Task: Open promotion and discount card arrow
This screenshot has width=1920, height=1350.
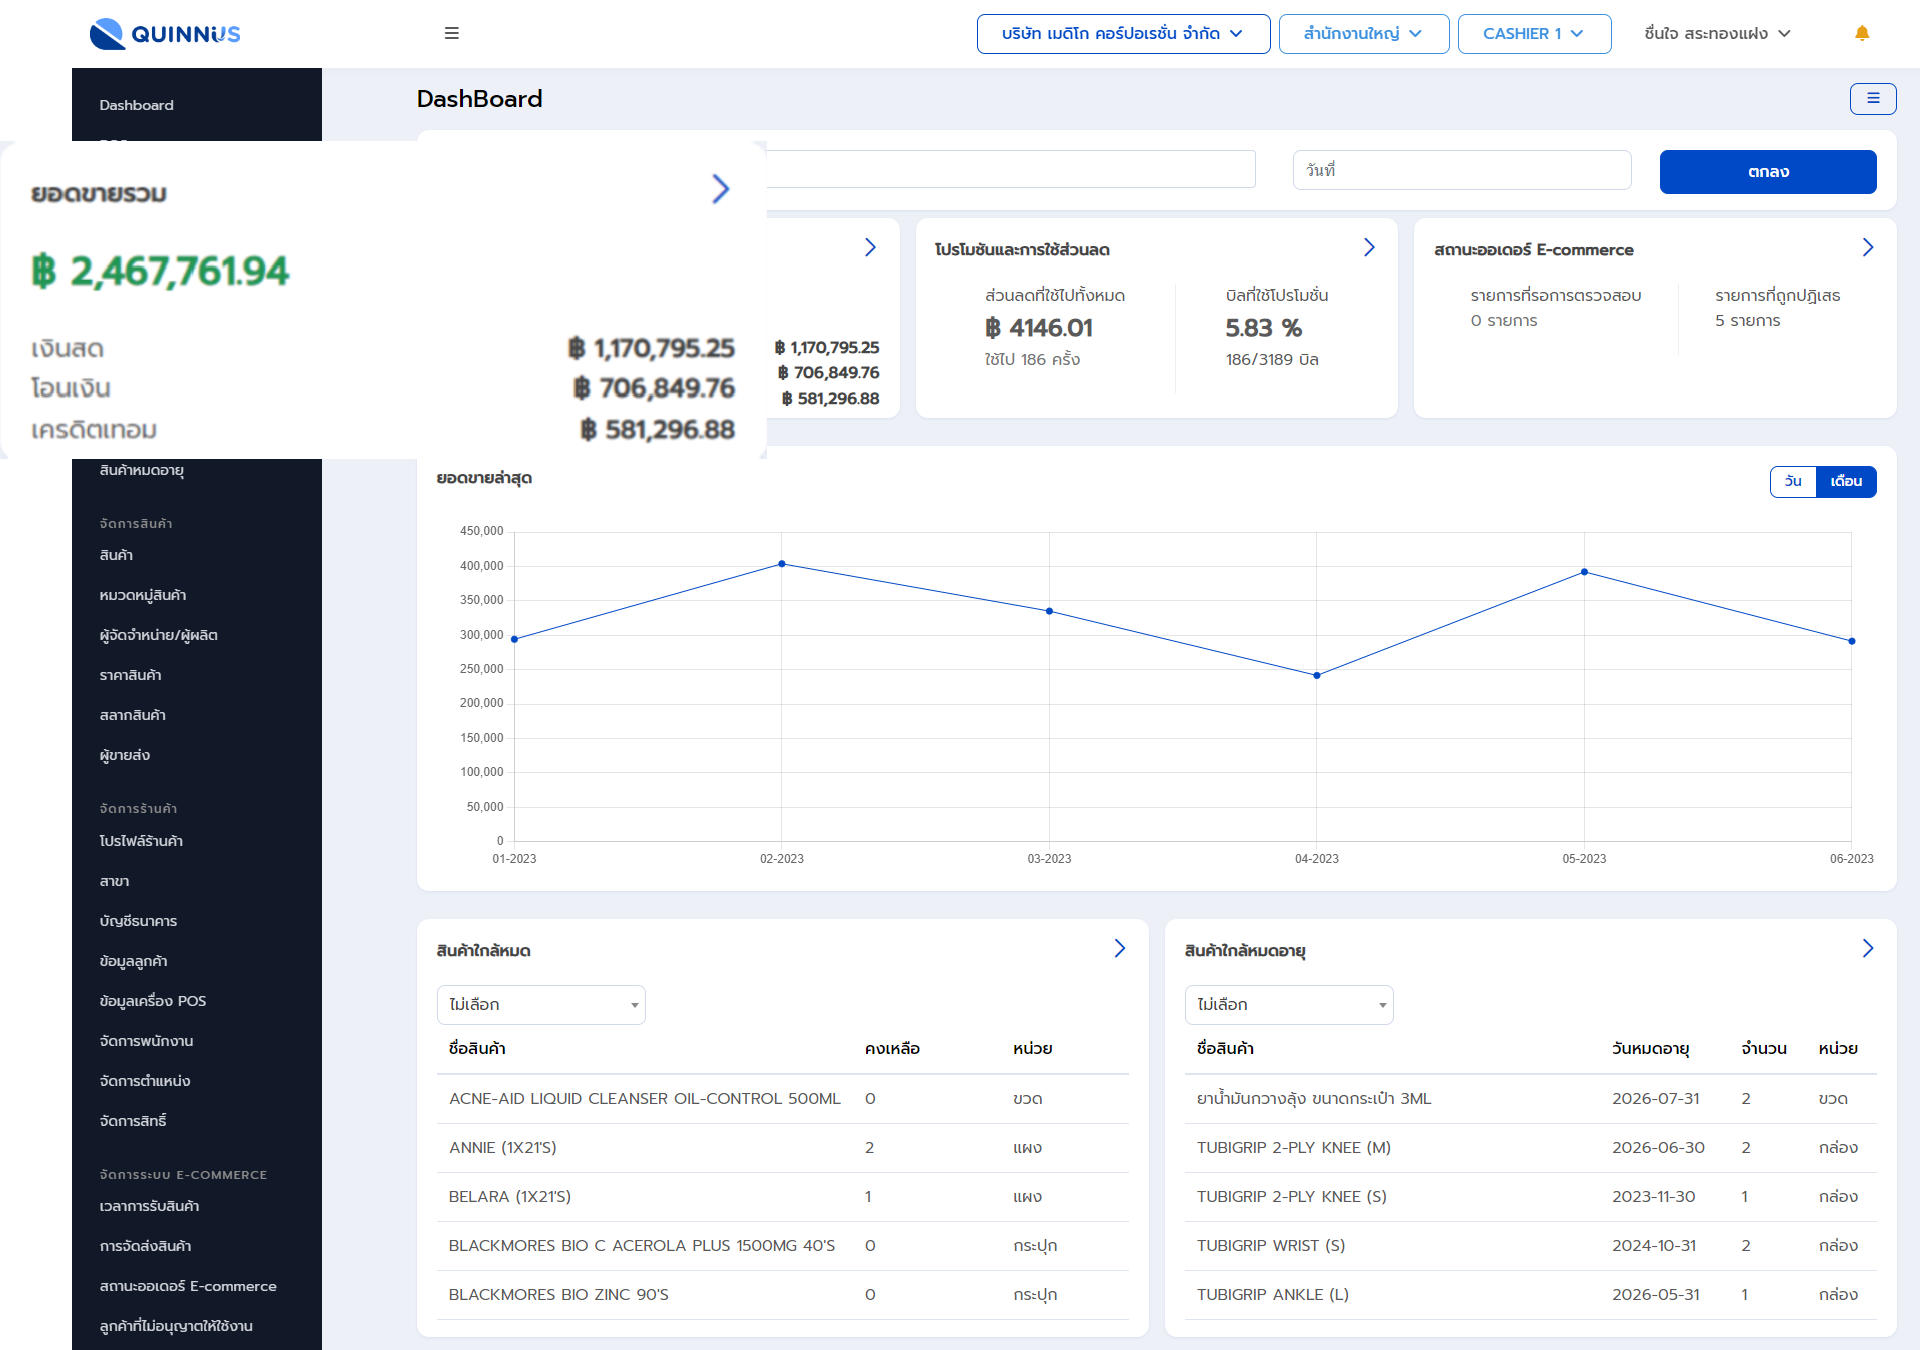Action: pyautogui.click(x=1369, y=247)
